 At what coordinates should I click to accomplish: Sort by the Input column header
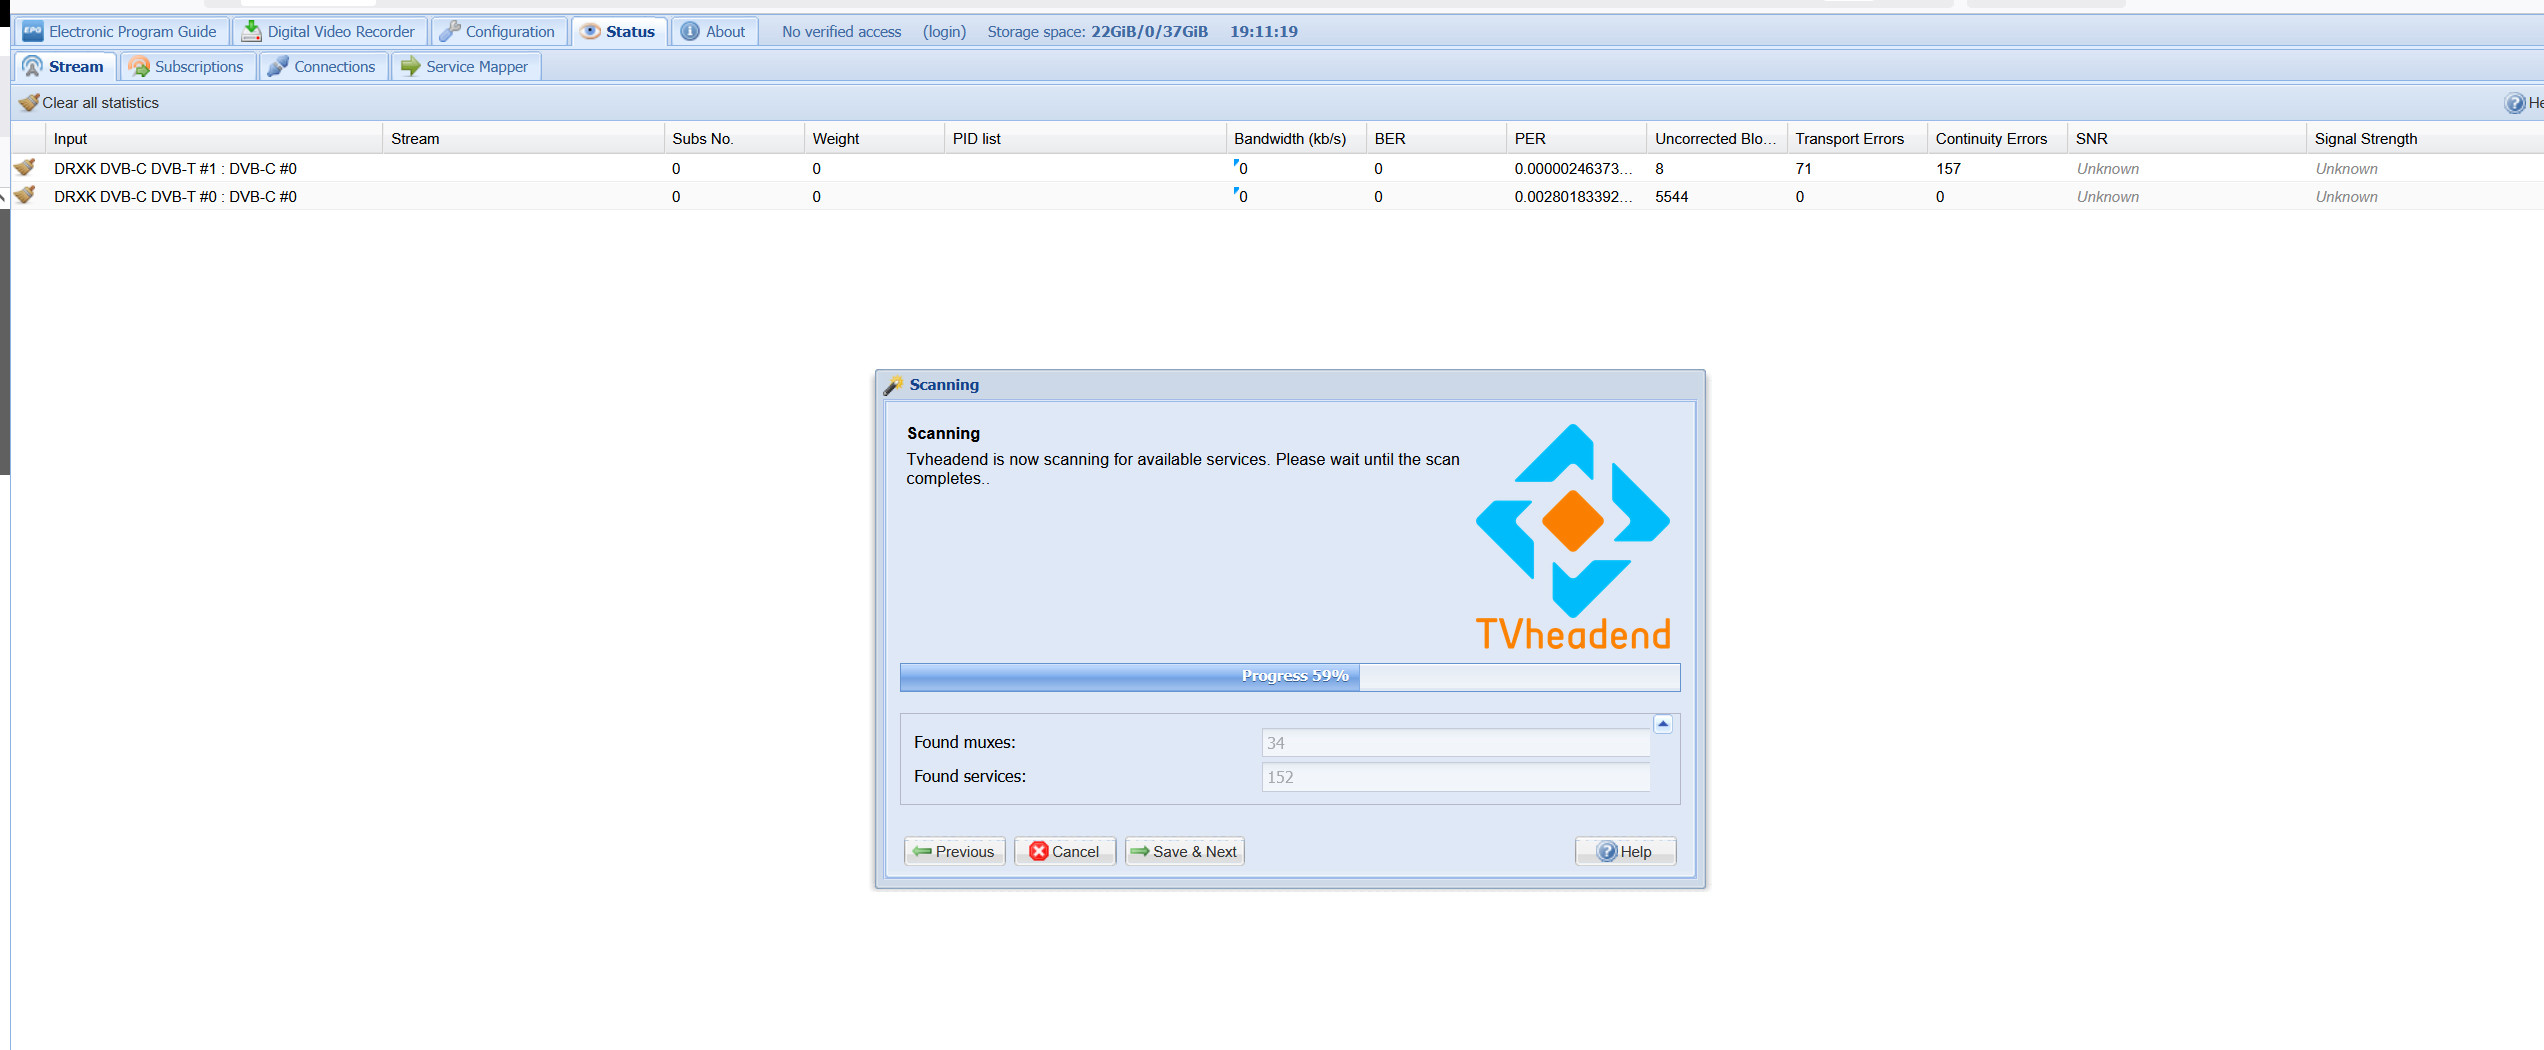point(213,138)
